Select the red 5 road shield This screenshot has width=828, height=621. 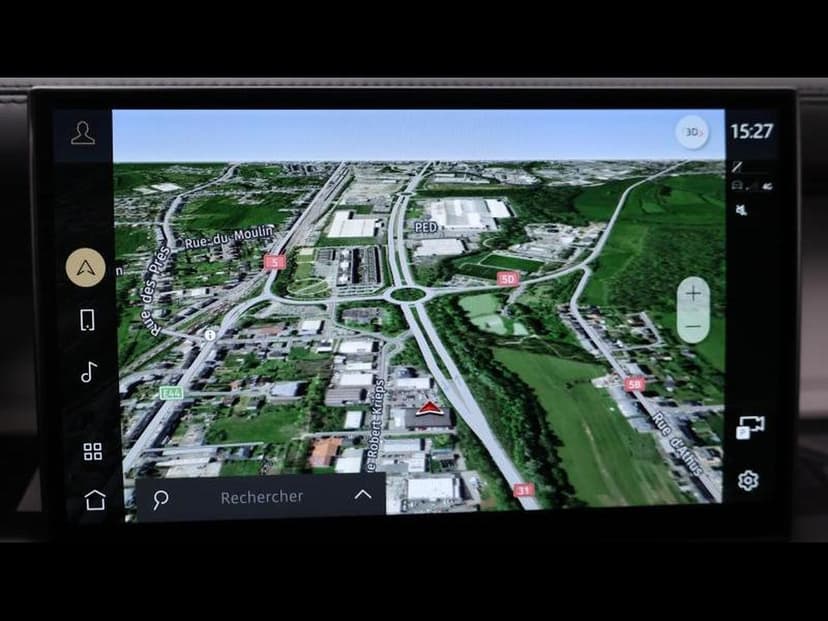tap(275, 262)
